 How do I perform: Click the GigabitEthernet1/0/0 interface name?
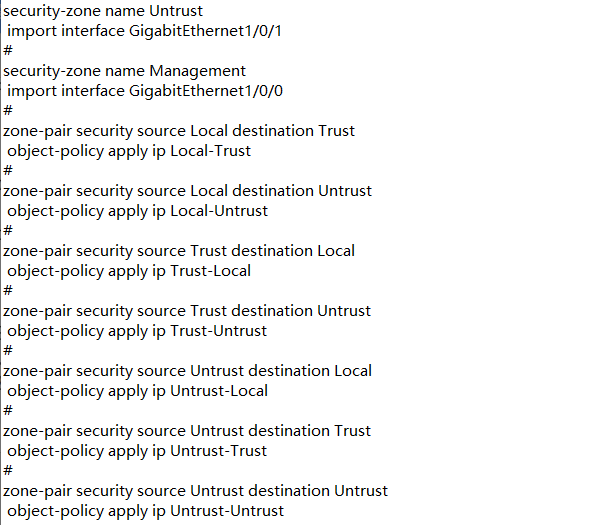(207, 91)
